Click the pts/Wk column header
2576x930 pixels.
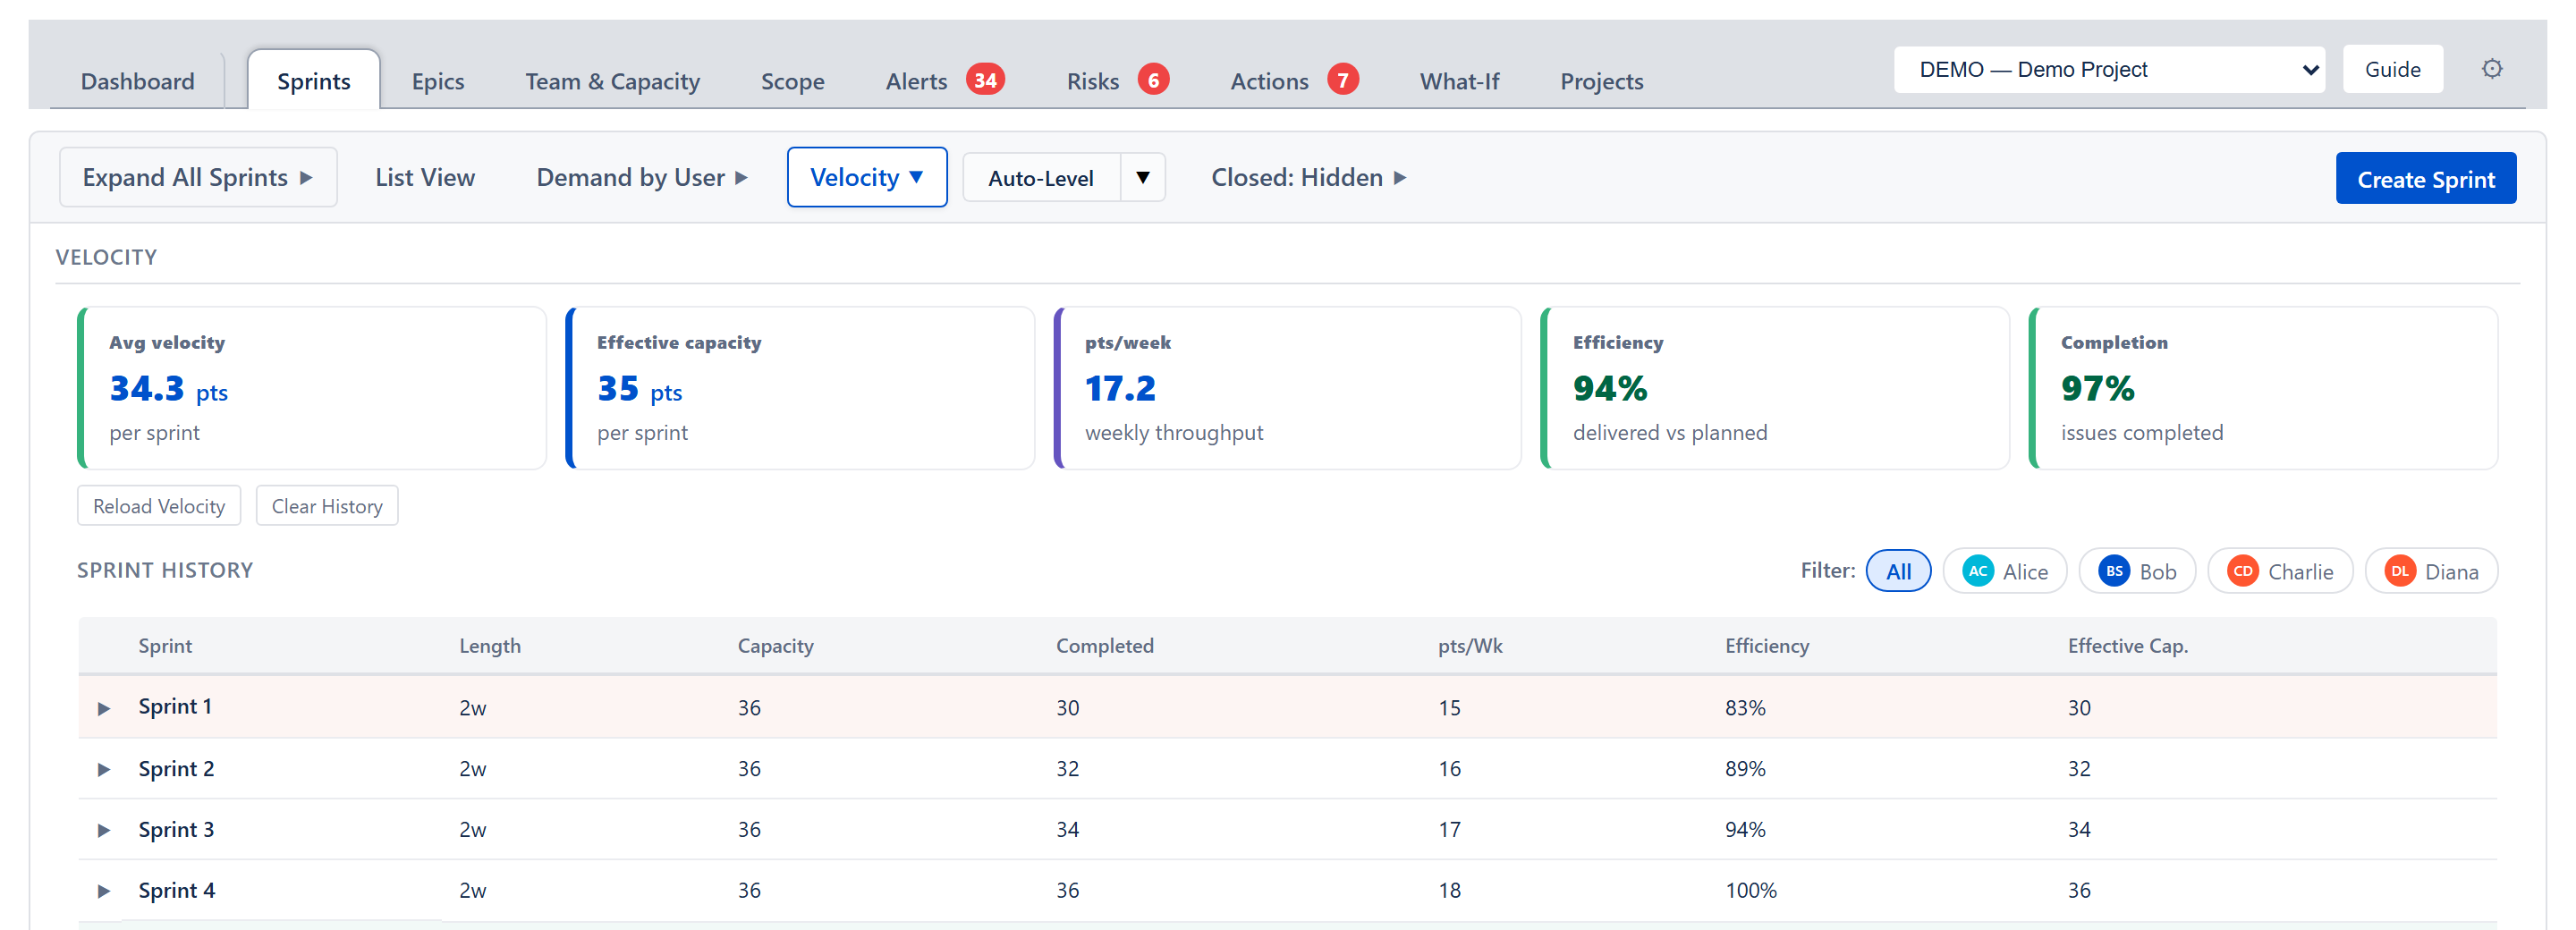click(x=1469, y=646)
